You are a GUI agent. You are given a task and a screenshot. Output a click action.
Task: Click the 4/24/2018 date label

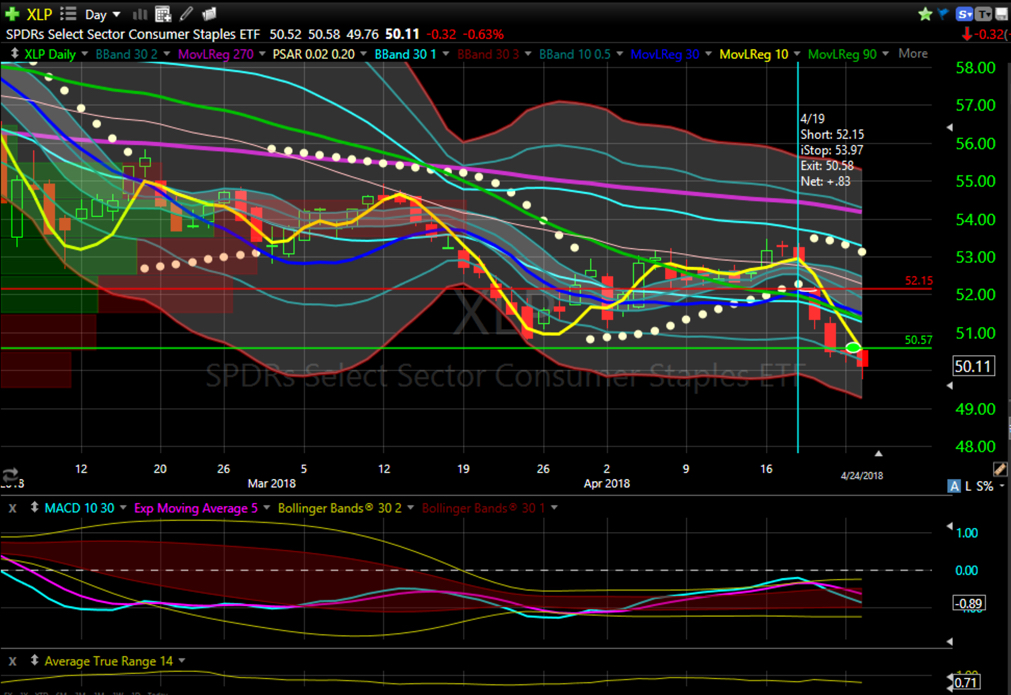(862, 476)
